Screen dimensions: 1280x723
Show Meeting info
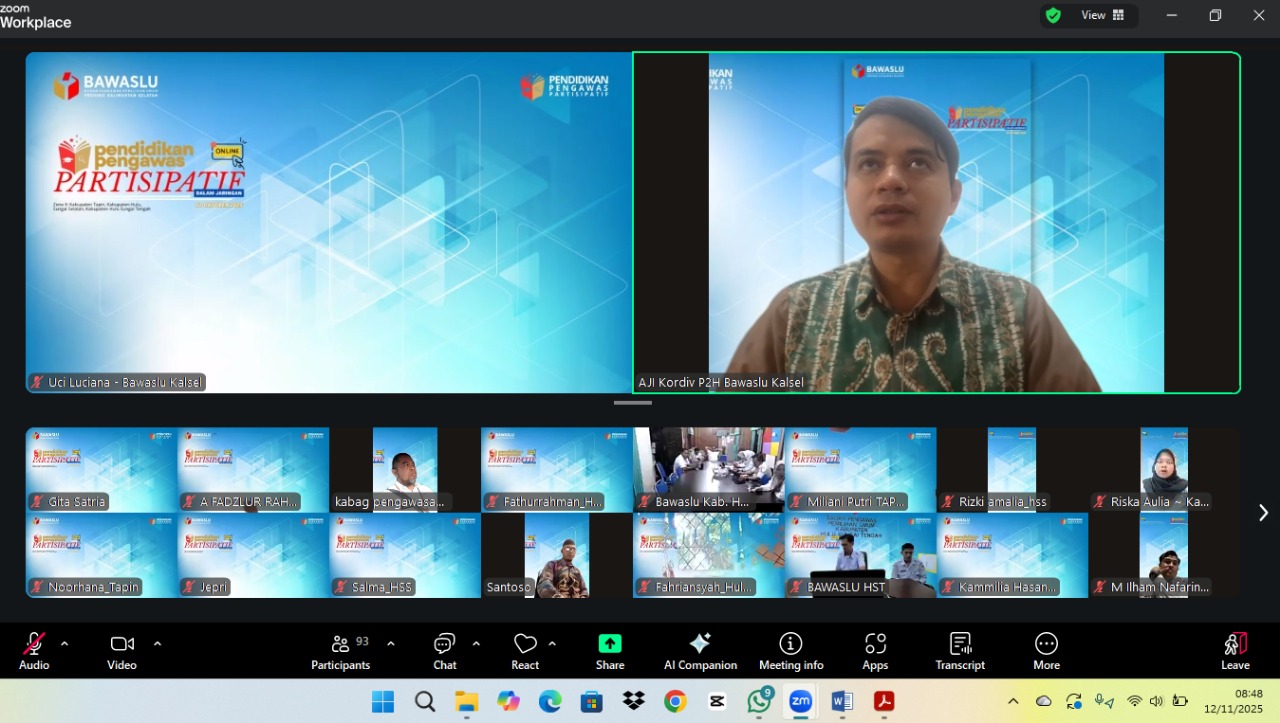click(x=791, y=651)
